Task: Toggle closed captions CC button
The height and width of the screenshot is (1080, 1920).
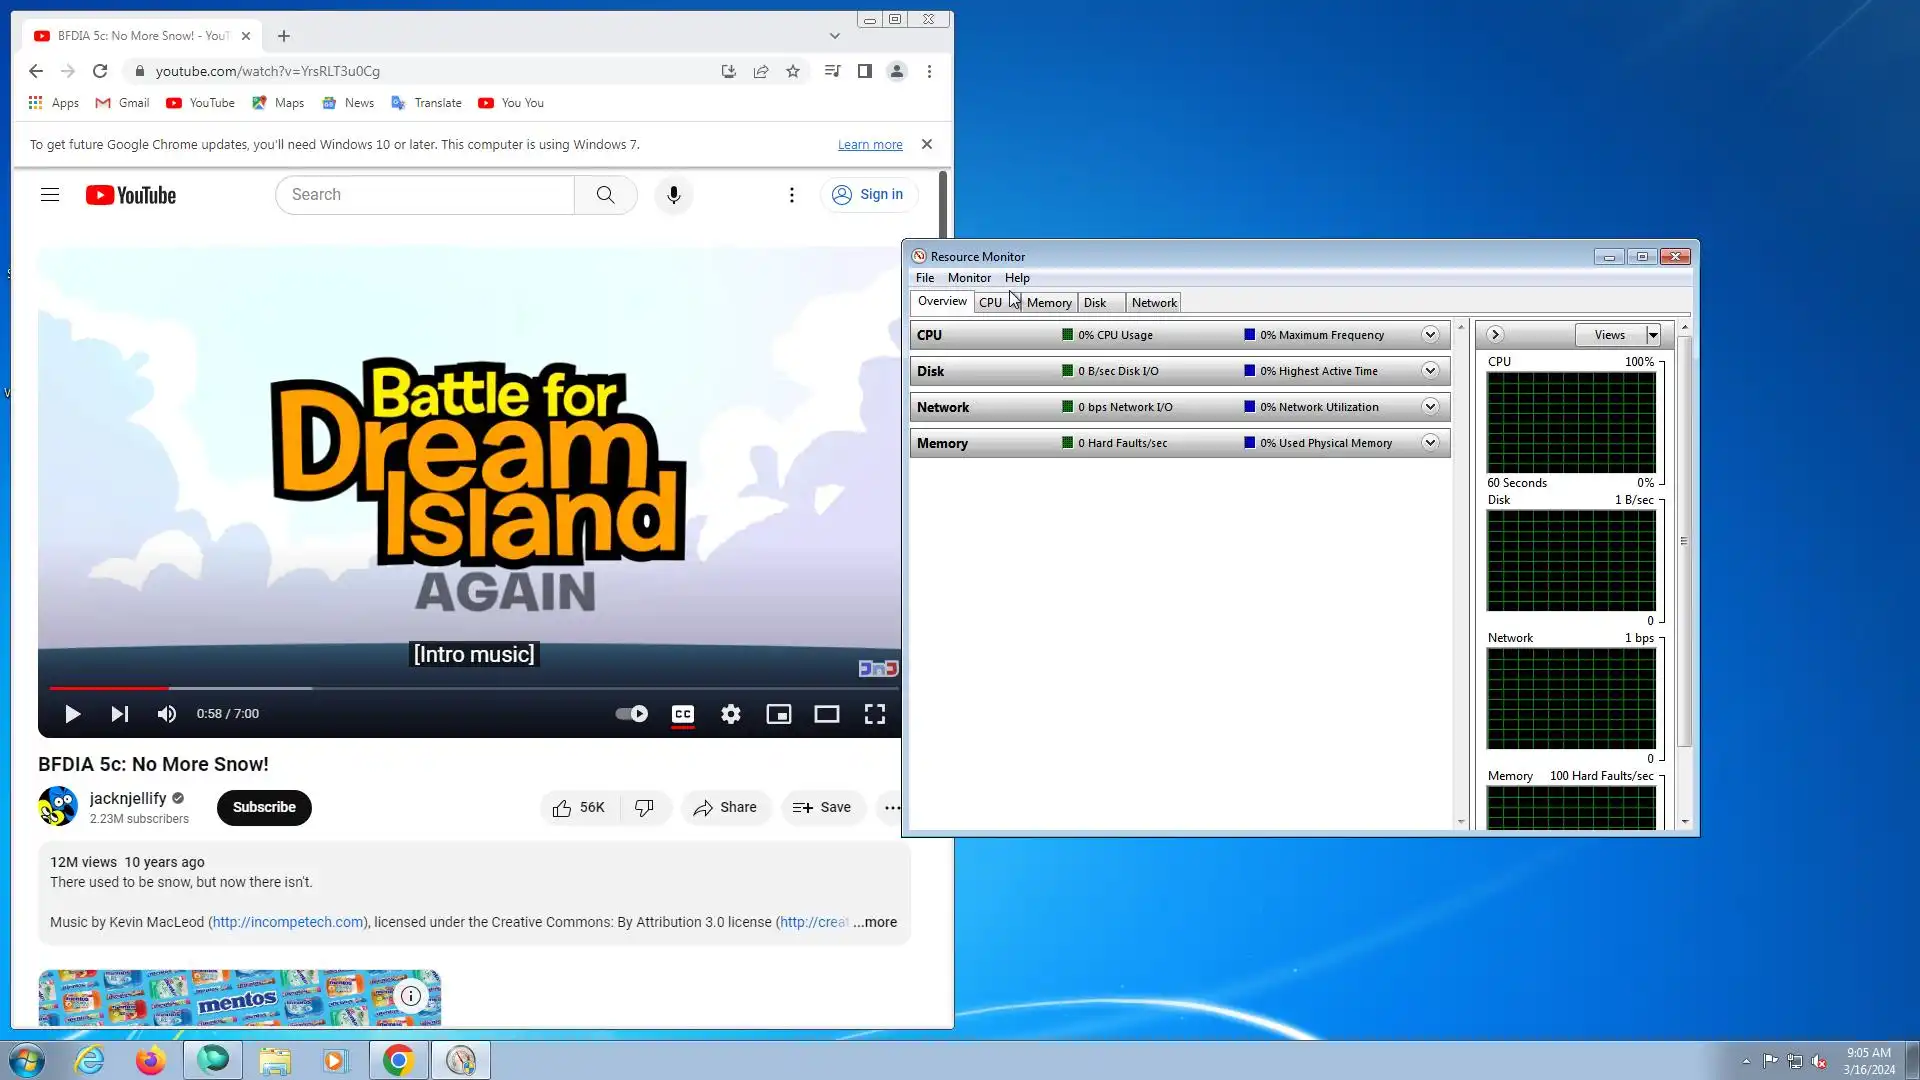Action: coord(683,714)
